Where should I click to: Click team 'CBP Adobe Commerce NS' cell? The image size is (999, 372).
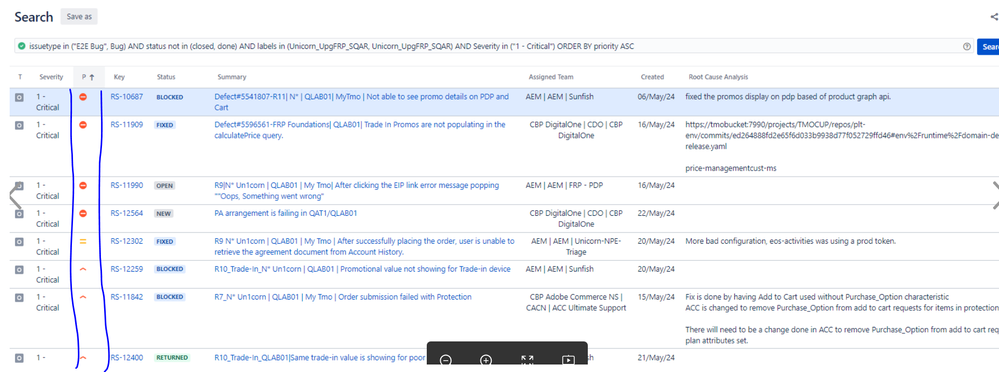click(576, 302)
